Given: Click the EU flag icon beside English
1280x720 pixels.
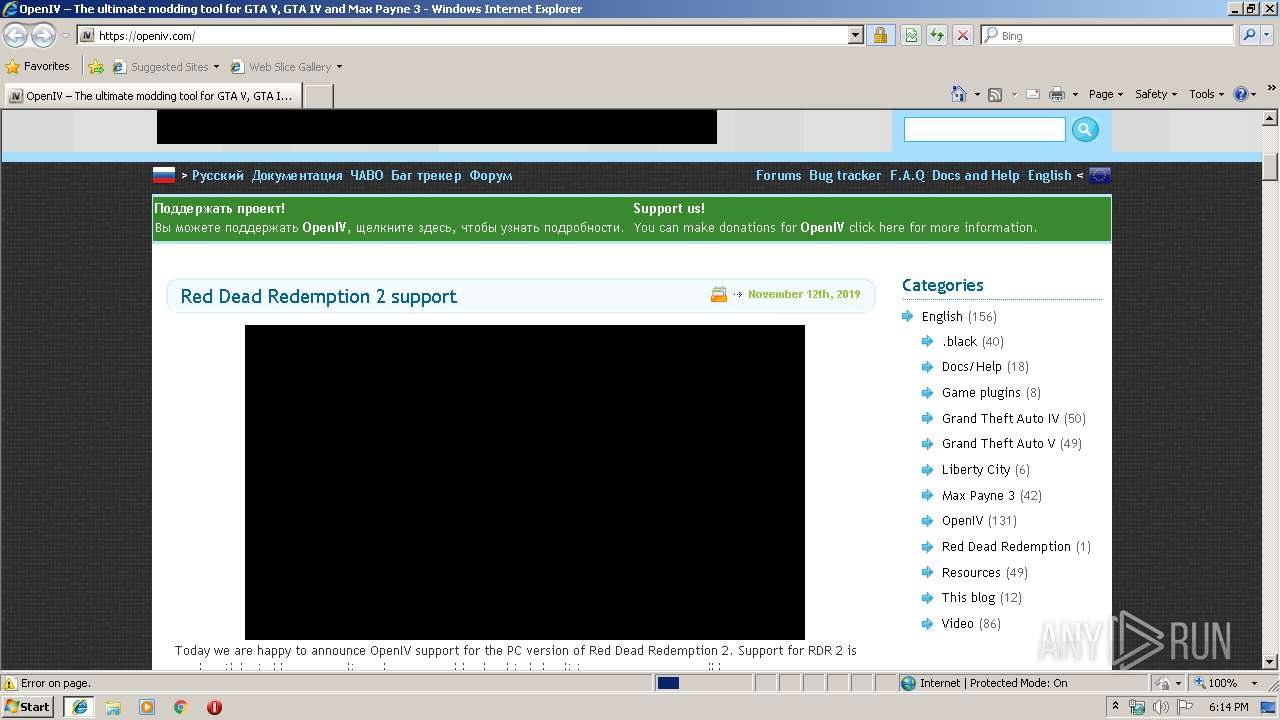Looking at the screenshot, I should (1100, 175).
